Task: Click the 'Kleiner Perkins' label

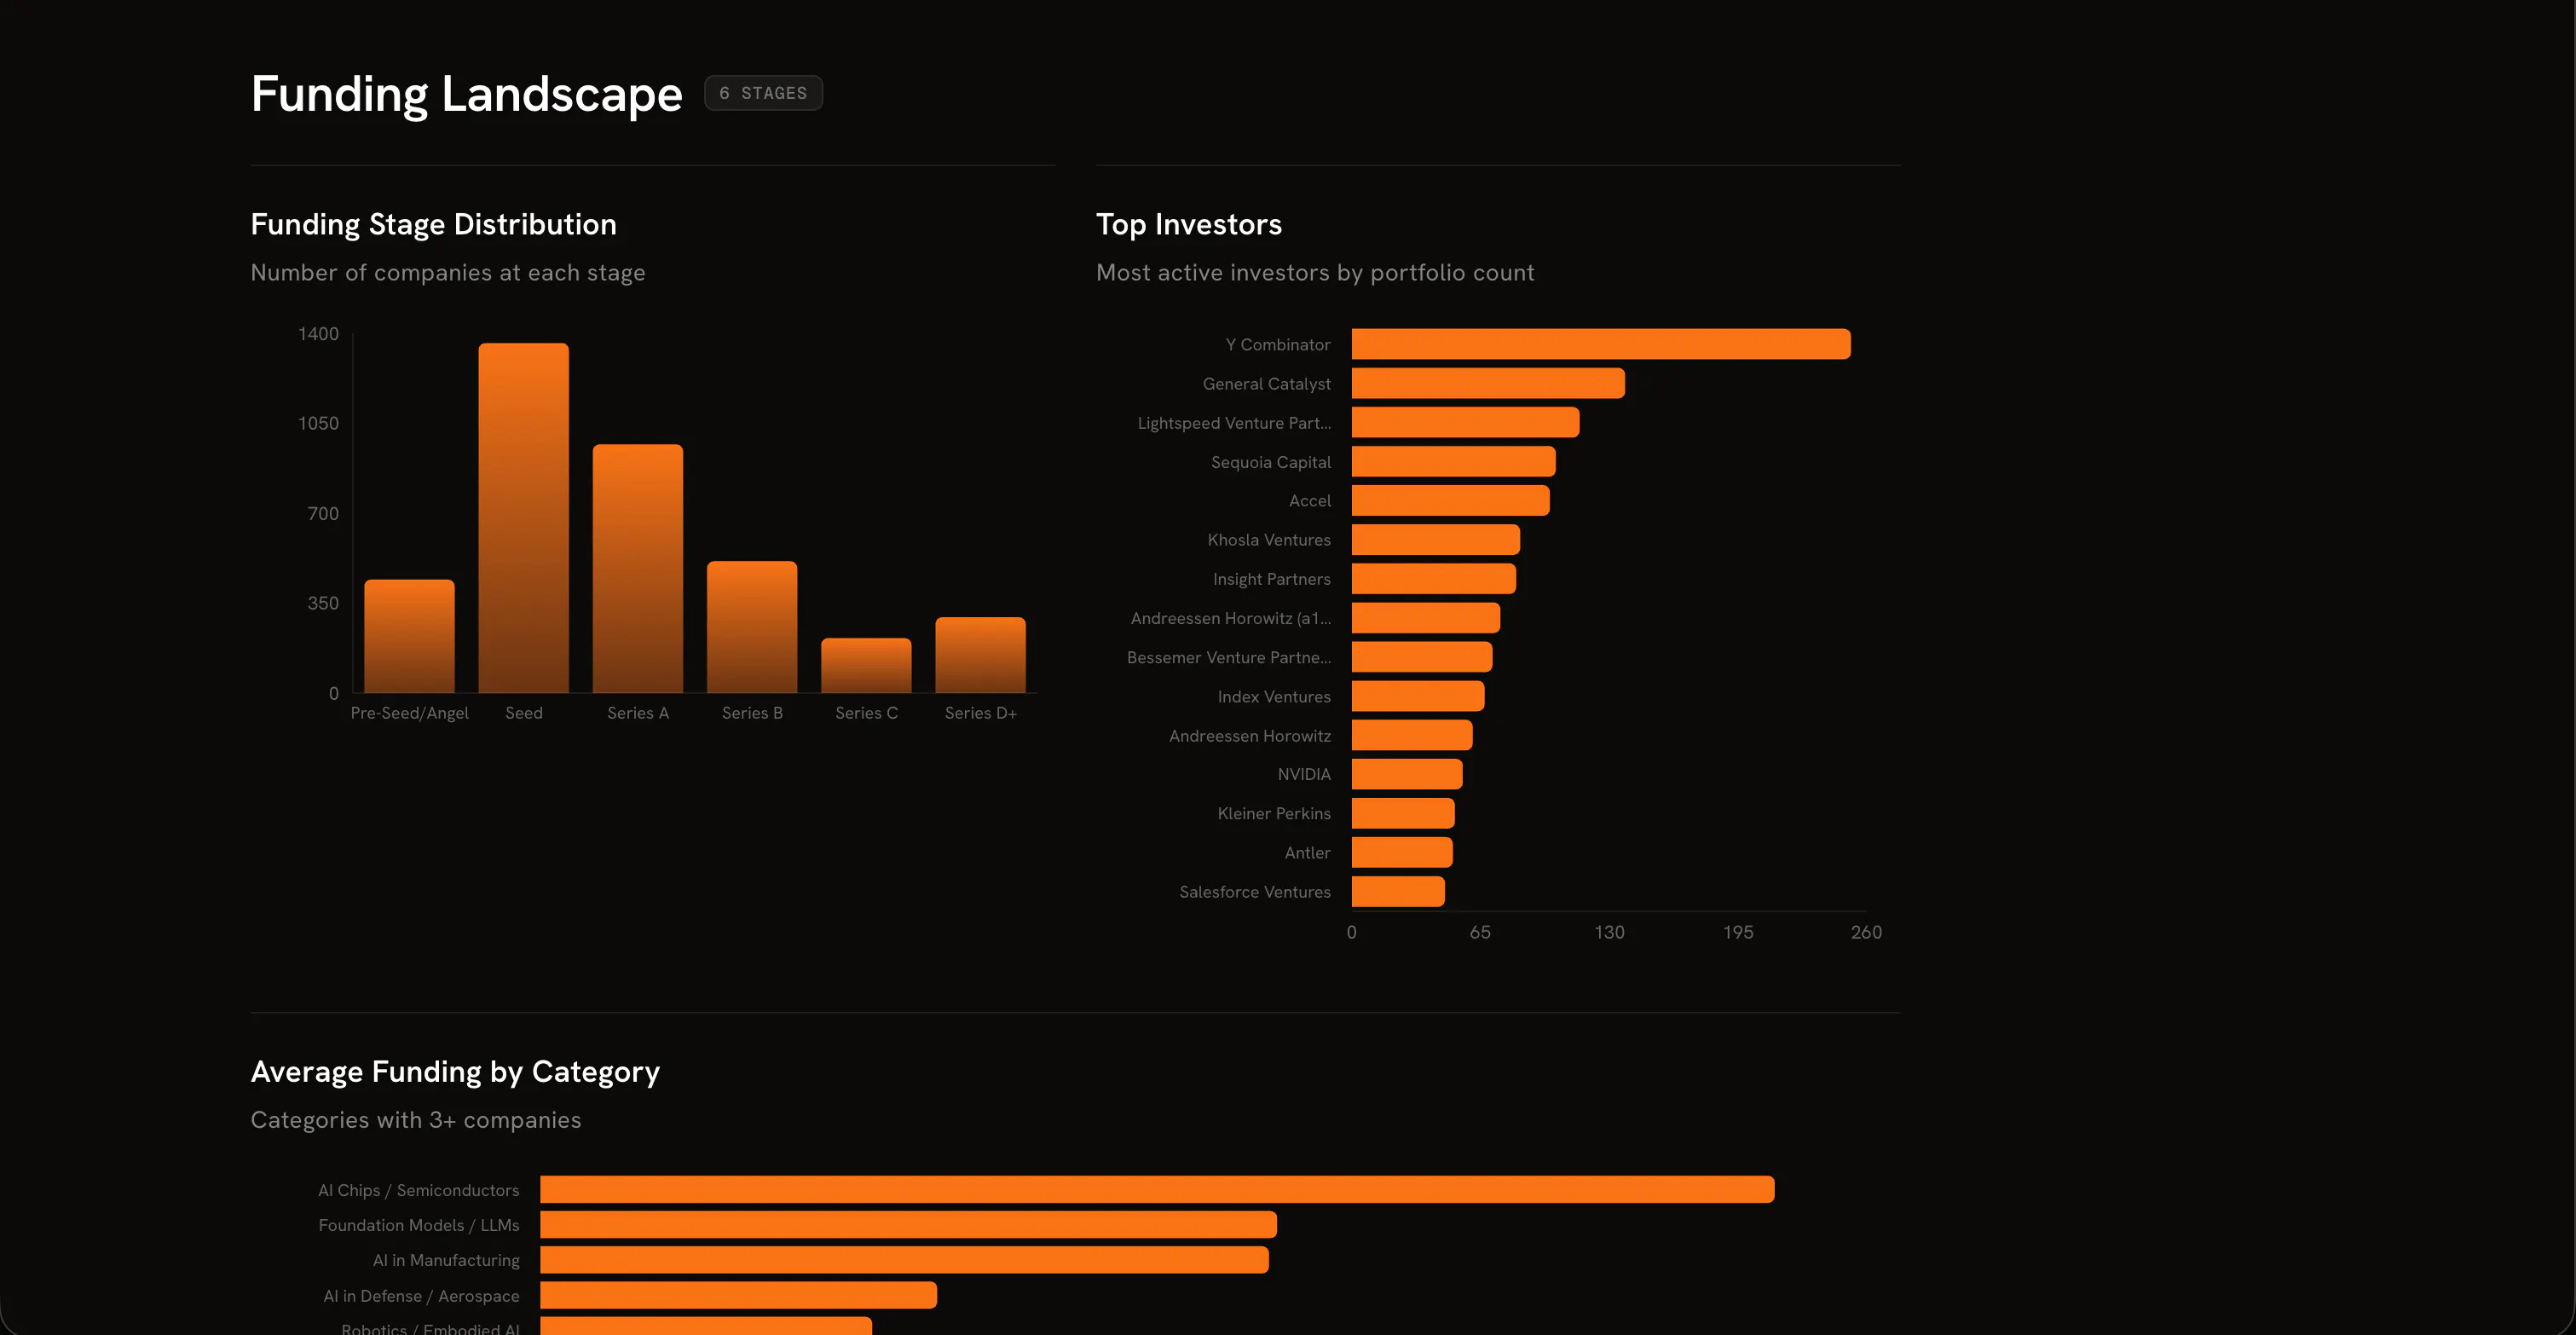Action: (x=1273, y=813)
